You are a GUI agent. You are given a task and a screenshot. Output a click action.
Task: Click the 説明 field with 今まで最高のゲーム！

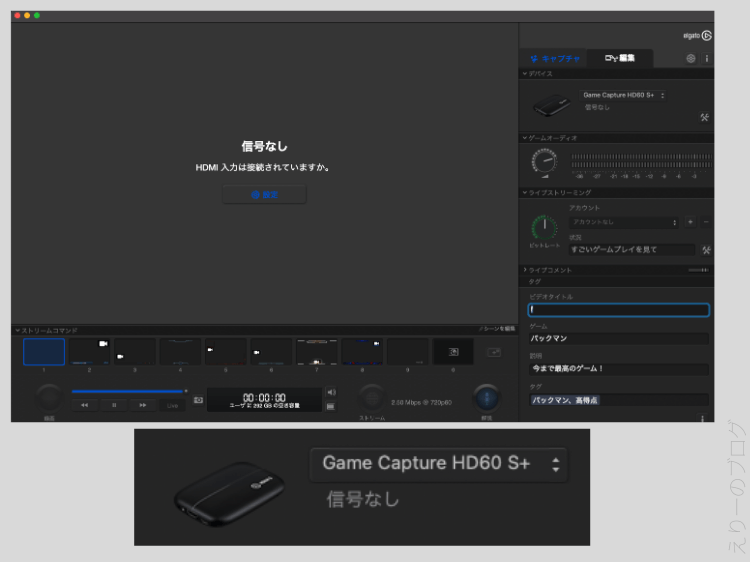click(x=618, y=369)
